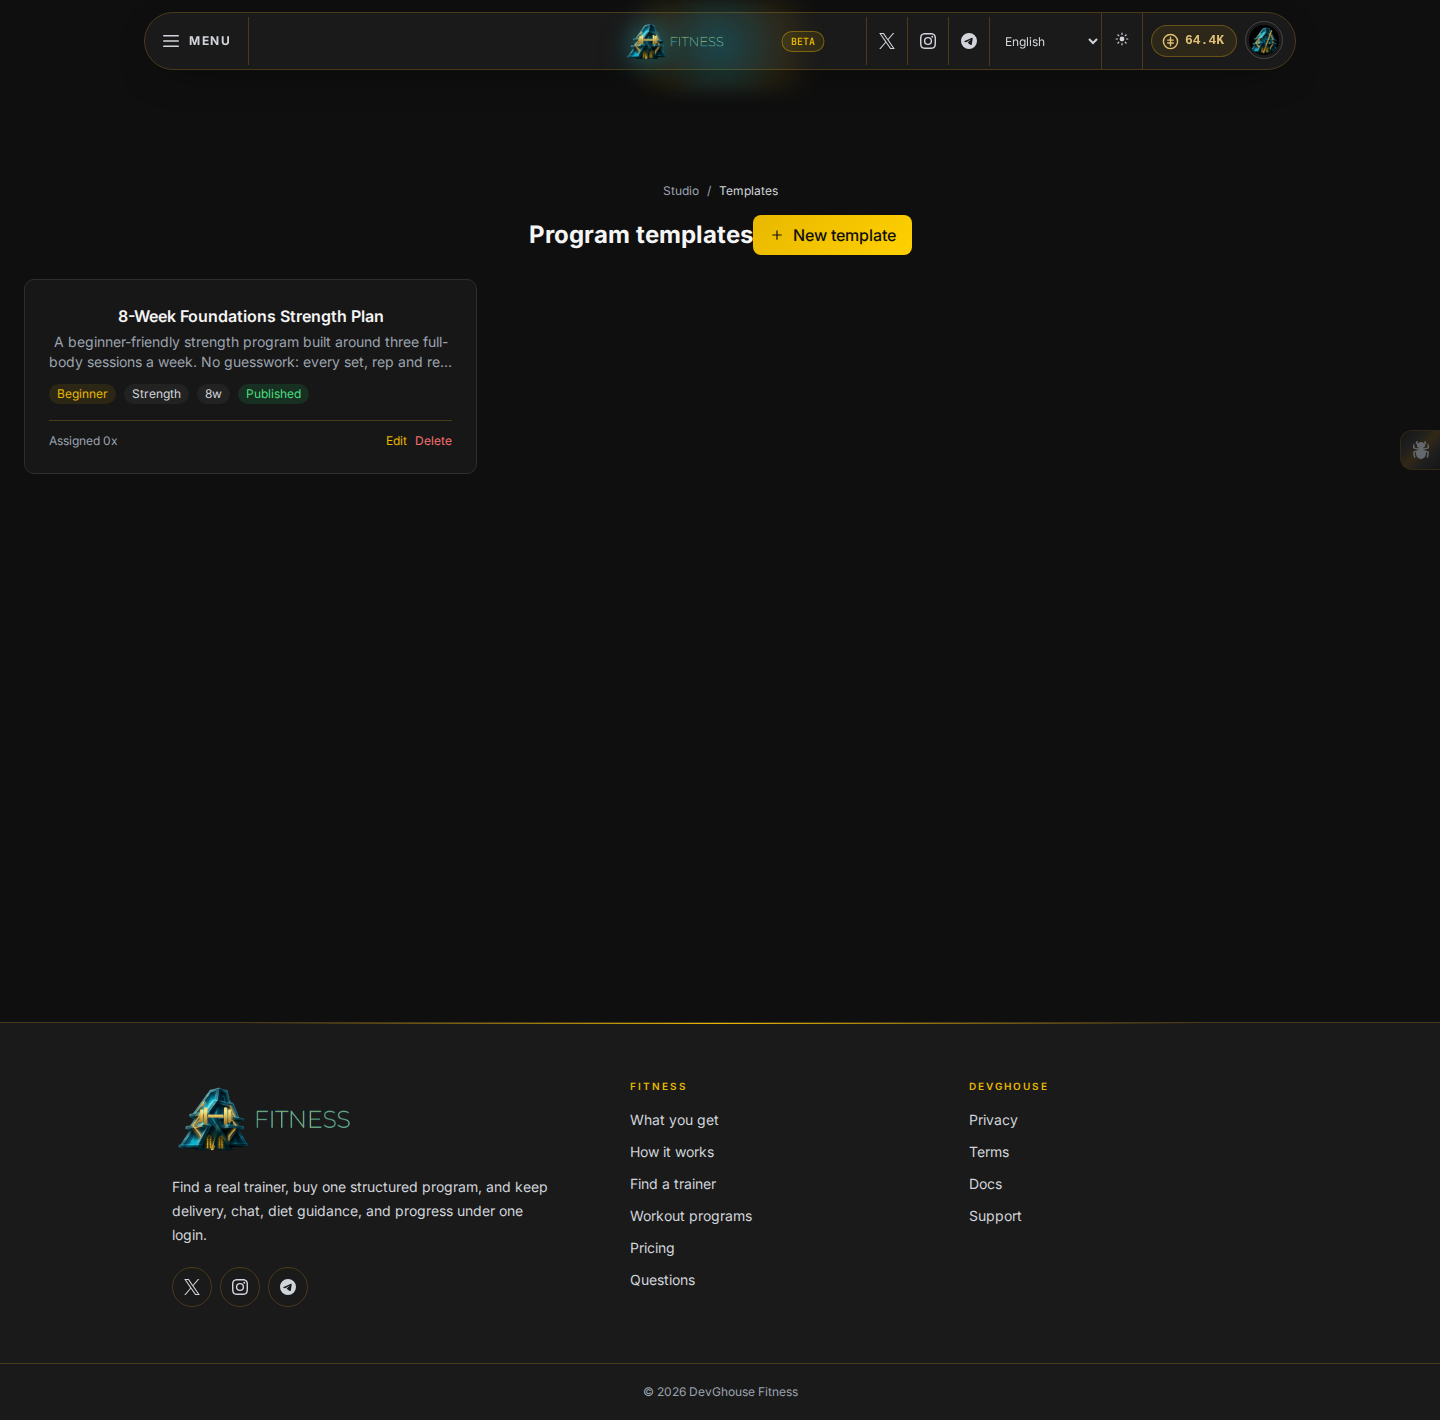The image size is (1440, 1420).
Task: Click the 8w duration tag
Action: tap(213, 394)
